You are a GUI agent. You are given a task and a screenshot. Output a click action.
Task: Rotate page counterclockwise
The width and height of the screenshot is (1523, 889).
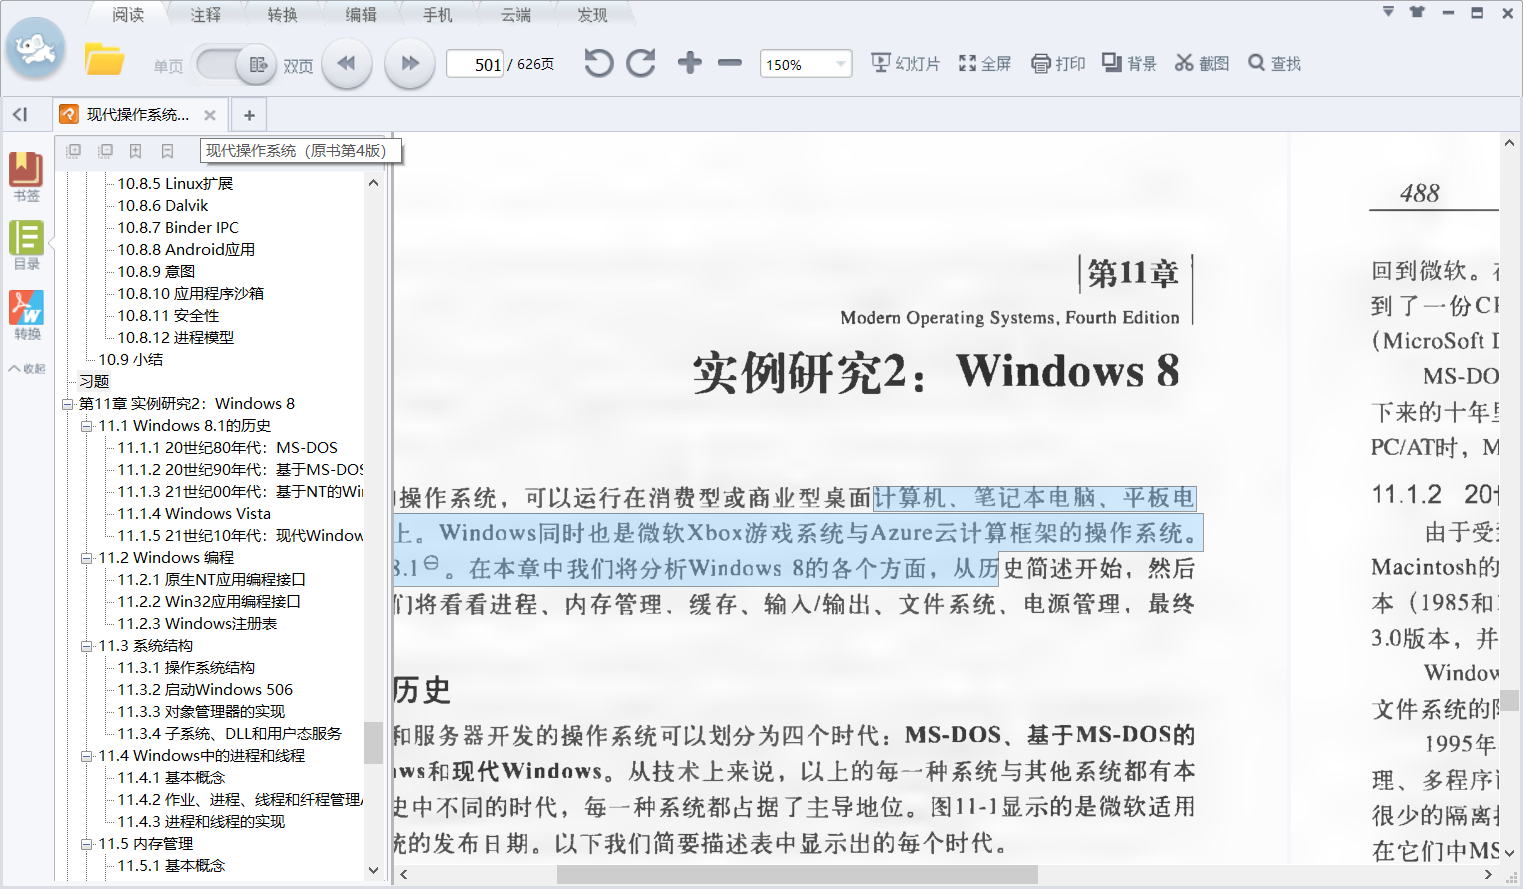click(x=598, y=63)
